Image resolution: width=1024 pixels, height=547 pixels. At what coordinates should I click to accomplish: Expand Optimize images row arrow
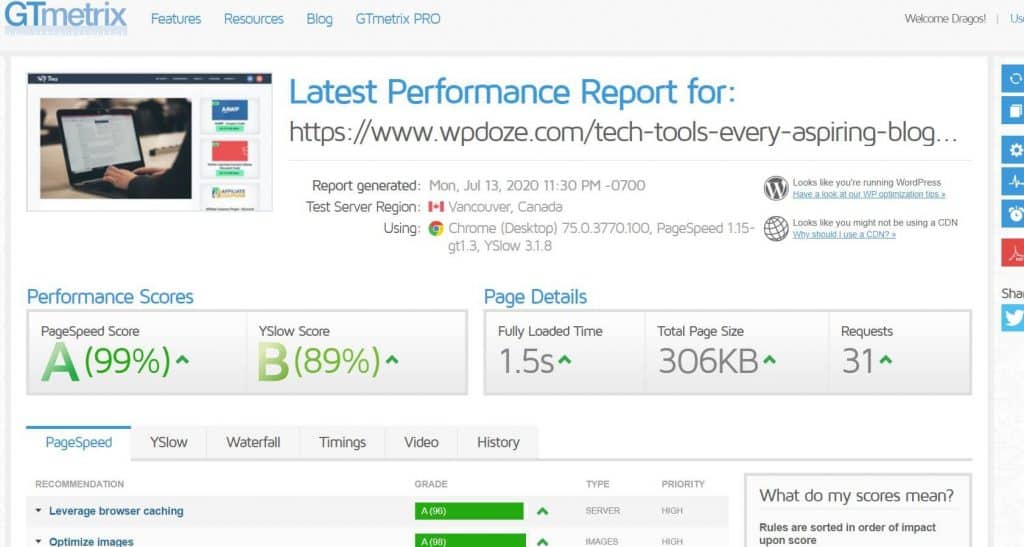click(39, 541)
